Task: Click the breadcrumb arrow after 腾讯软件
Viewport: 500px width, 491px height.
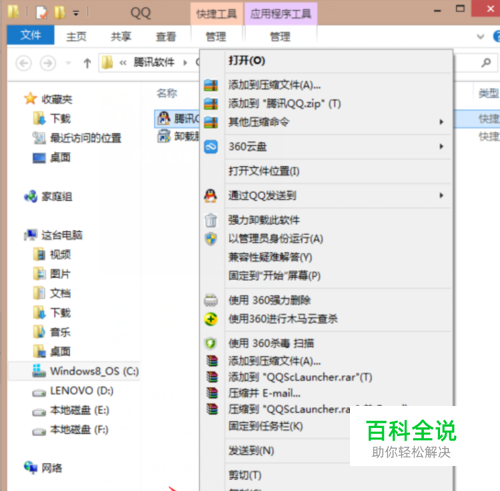Action: click(x=185, y=62)
